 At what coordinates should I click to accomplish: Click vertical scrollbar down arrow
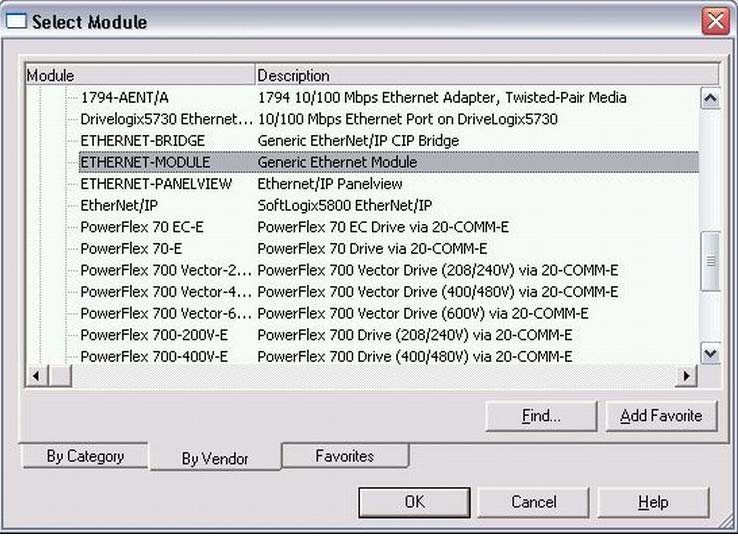[710, 353]
